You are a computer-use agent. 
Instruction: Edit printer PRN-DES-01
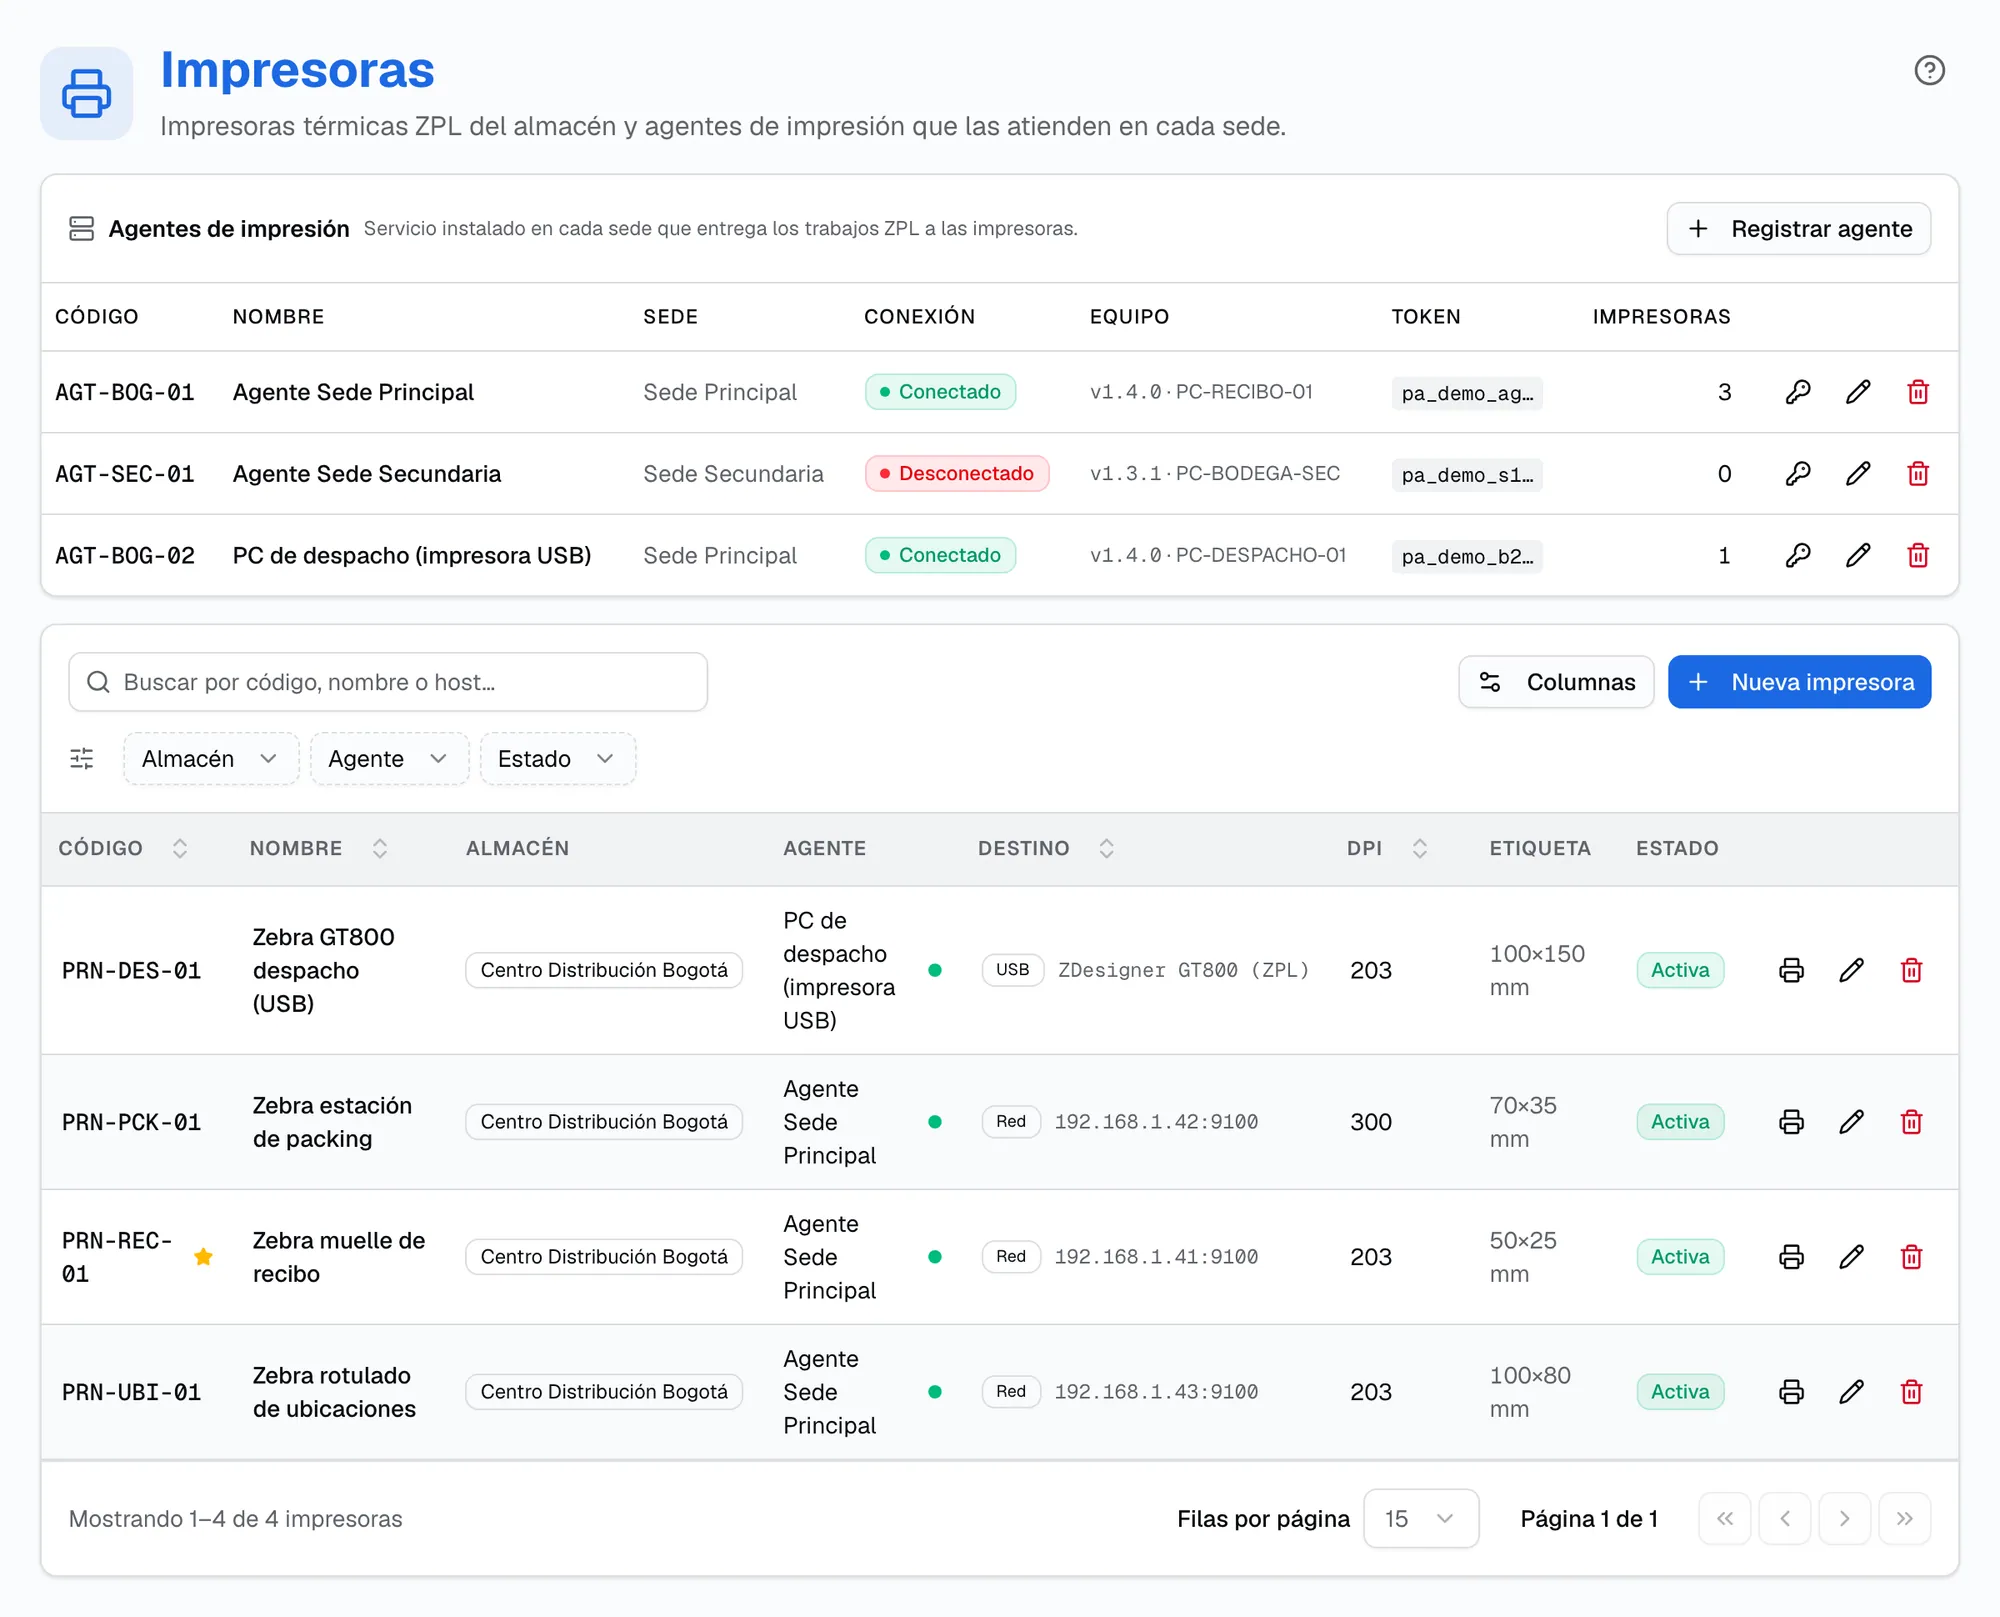click(x=1852, y=970)
